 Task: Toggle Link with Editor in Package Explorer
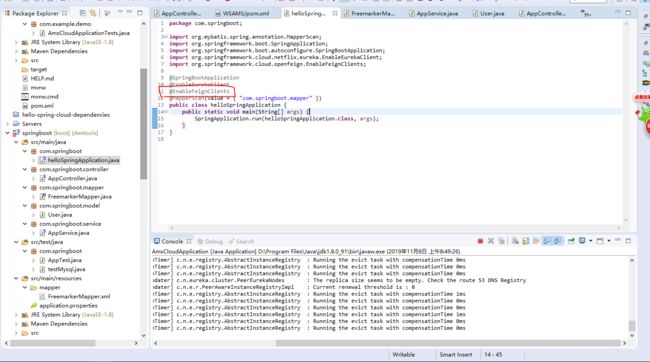(x=93, y=13)
